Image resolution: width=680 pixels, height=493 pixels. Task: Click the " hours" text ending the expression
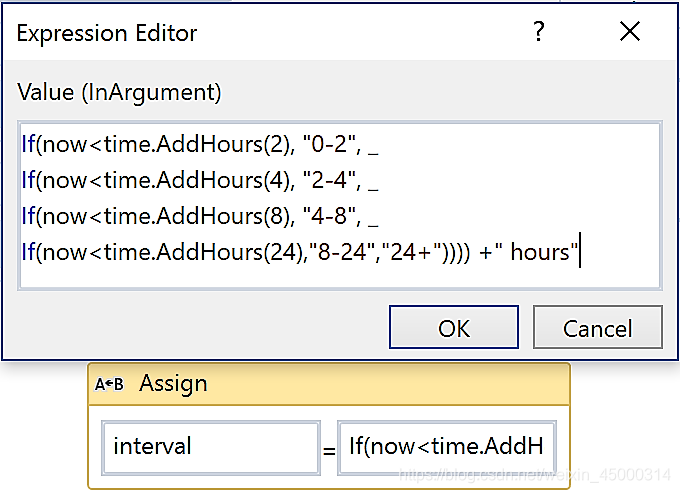(x=540, y=252)
